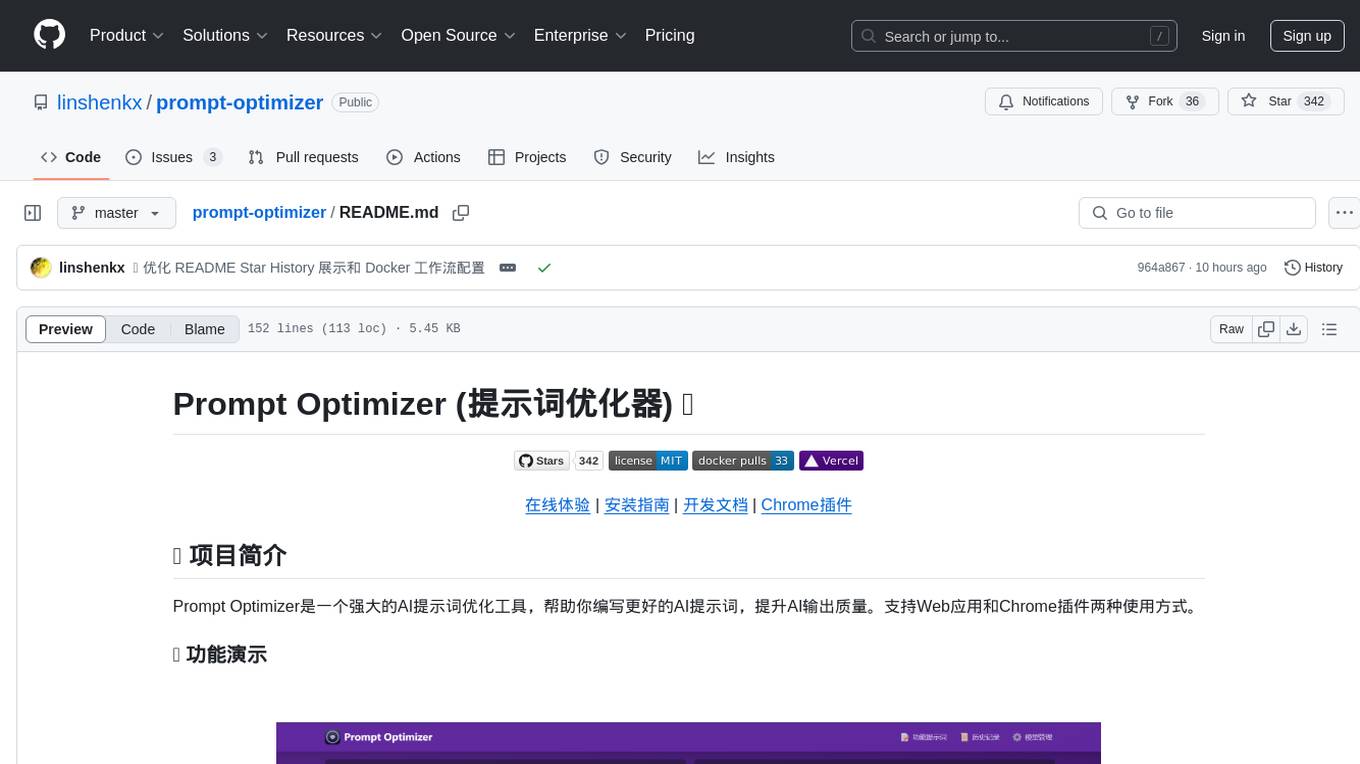Open the Insights tab
The height and width of the screenshot is (764, 1360).
736,157
